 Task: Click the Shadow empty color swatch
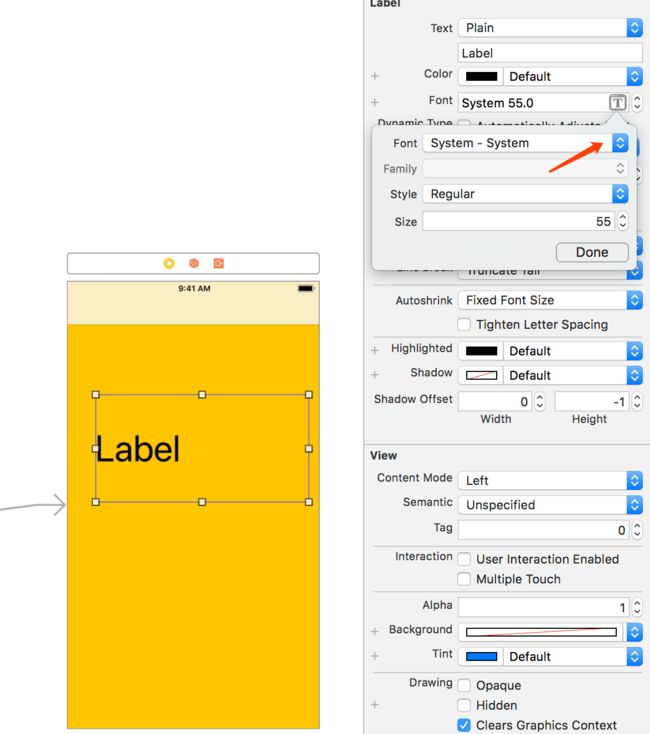tap(481, 375)
